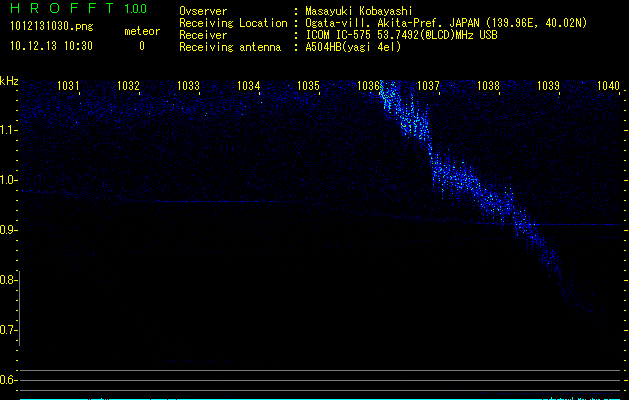Click the 'Receiving antenna' field label
Viewport: 629px width, 400px height.
pos(230,47)
